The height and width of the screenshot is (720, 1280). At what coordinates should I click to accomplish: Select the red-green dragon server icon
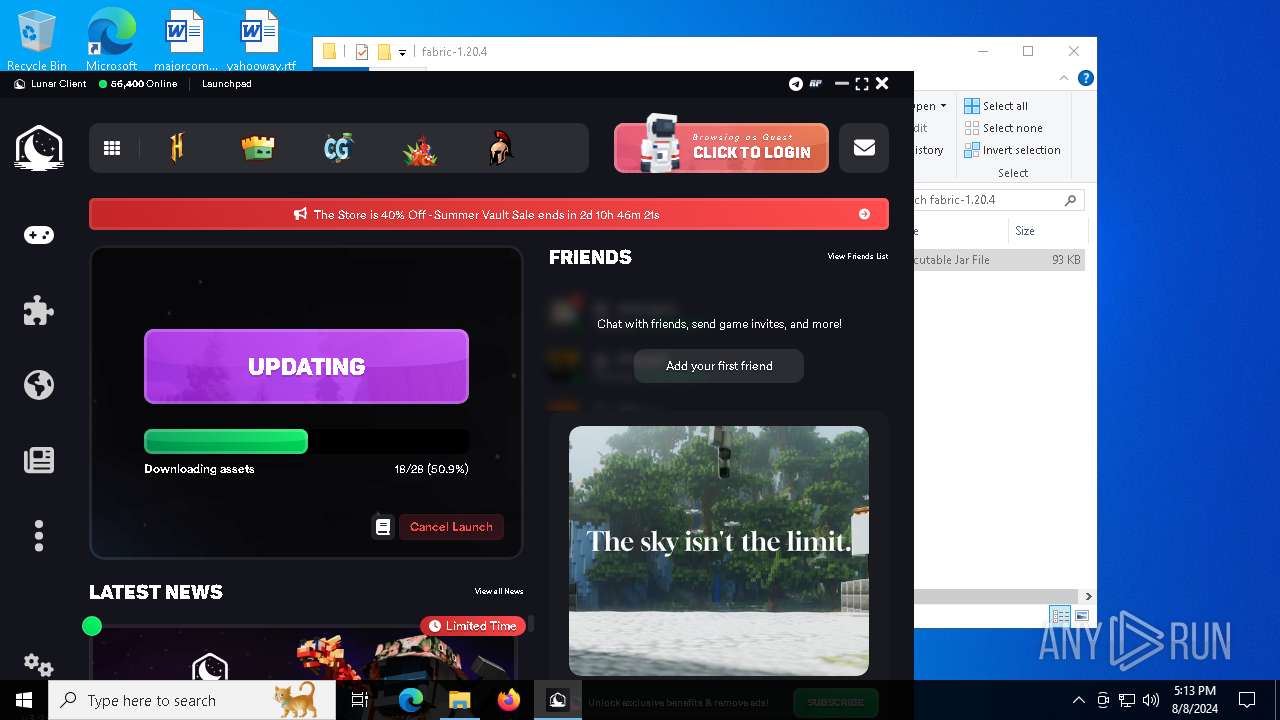coord(420,149)
